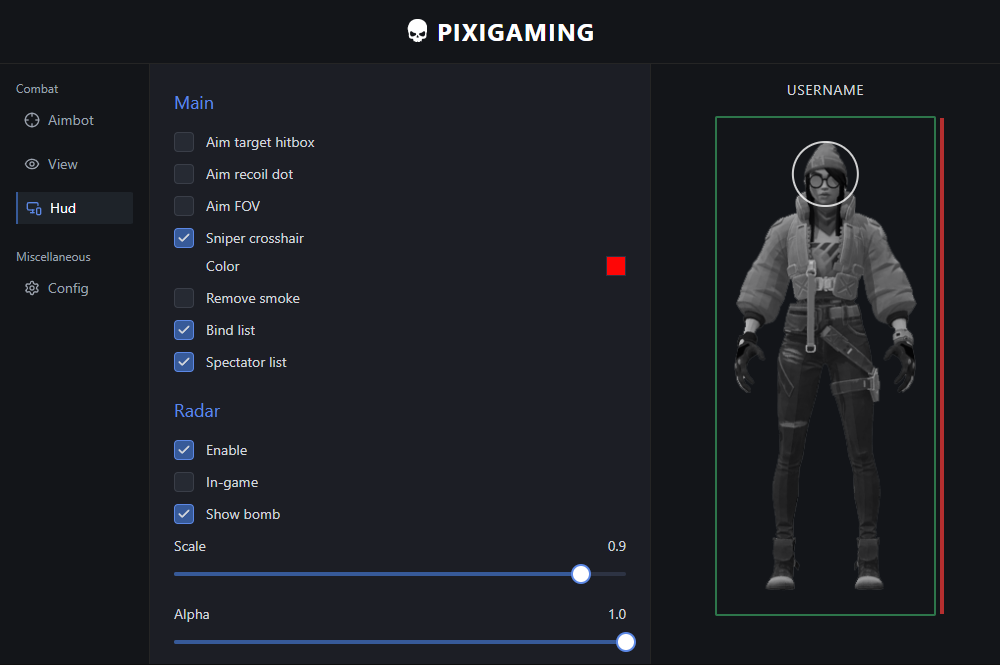Screen dimensions: 1000x665
Task: Click the Alpha value 1.0
Action: coord(617,614)
